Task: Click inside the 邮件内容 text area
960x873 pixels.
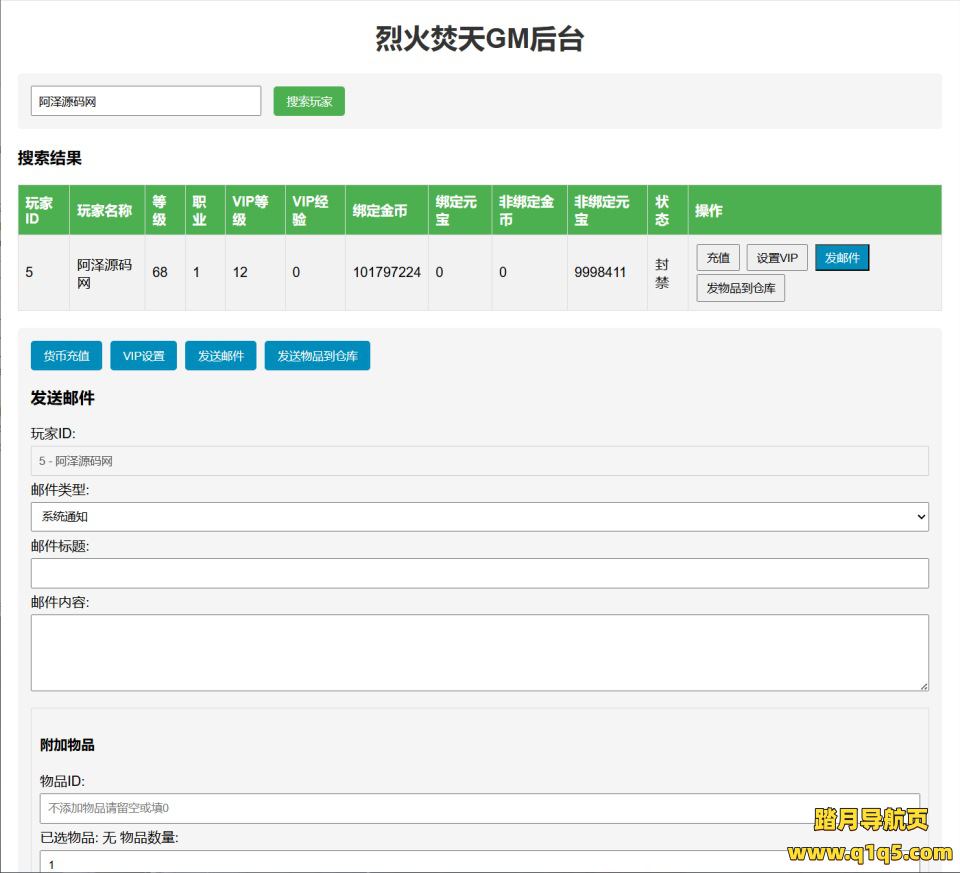Action: 480,652
